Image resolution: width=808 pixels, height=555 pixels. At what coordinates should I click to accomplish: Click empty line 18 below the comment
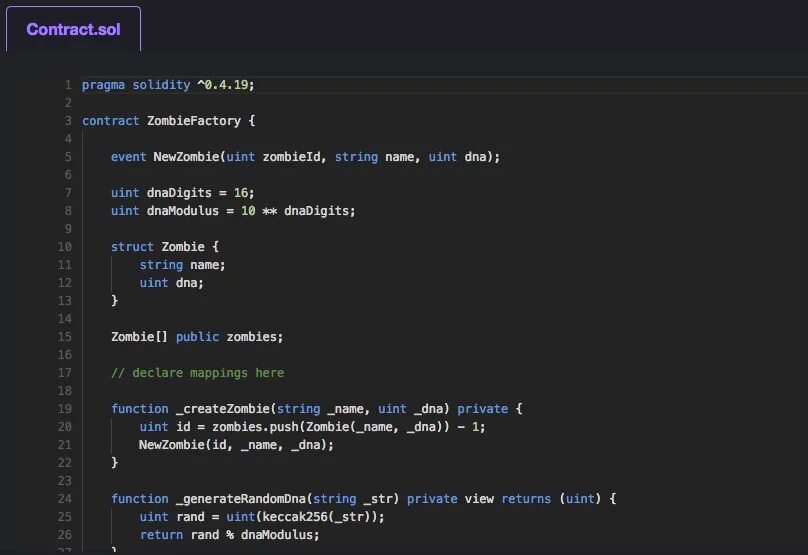click(x=443, y=391)
